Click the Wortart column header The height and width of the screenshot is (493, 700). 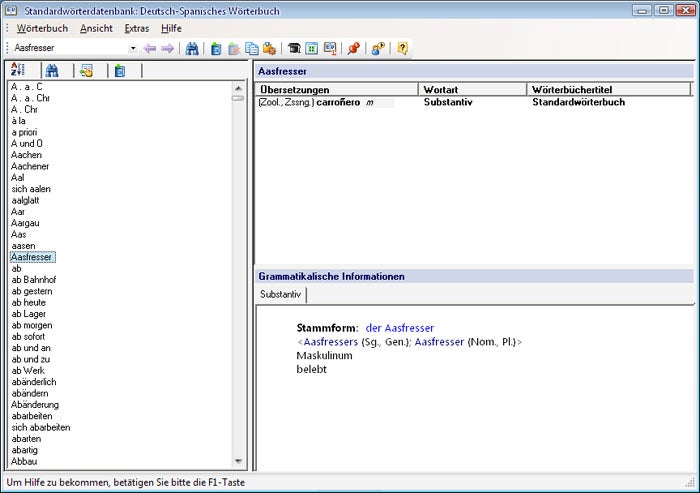[x=473, y=89]
